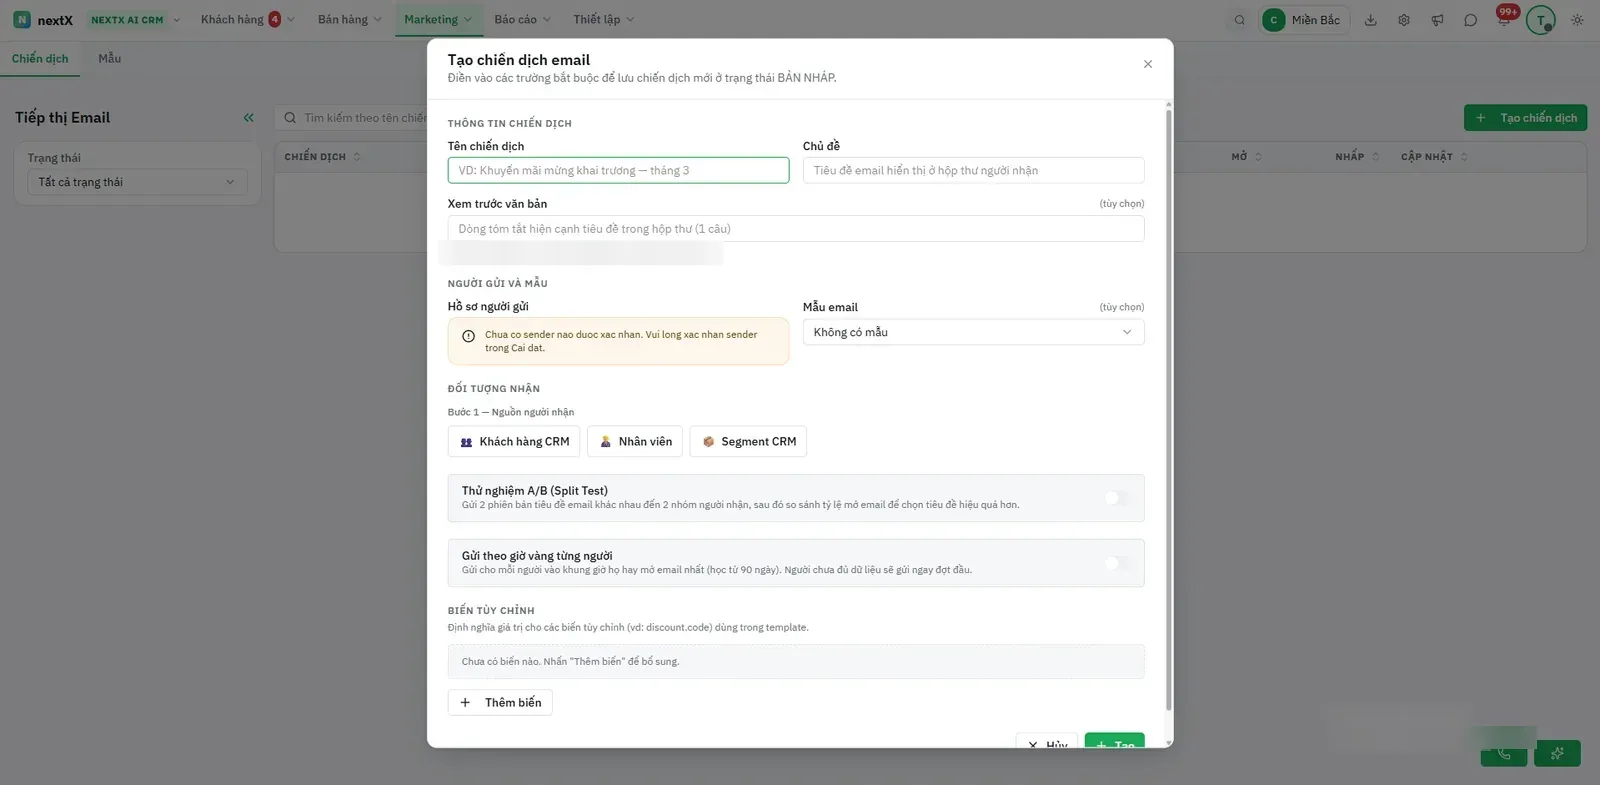
Task: Enable Gửi theo giờ vàng từng người switch
Action: (x=1118, y=563)
